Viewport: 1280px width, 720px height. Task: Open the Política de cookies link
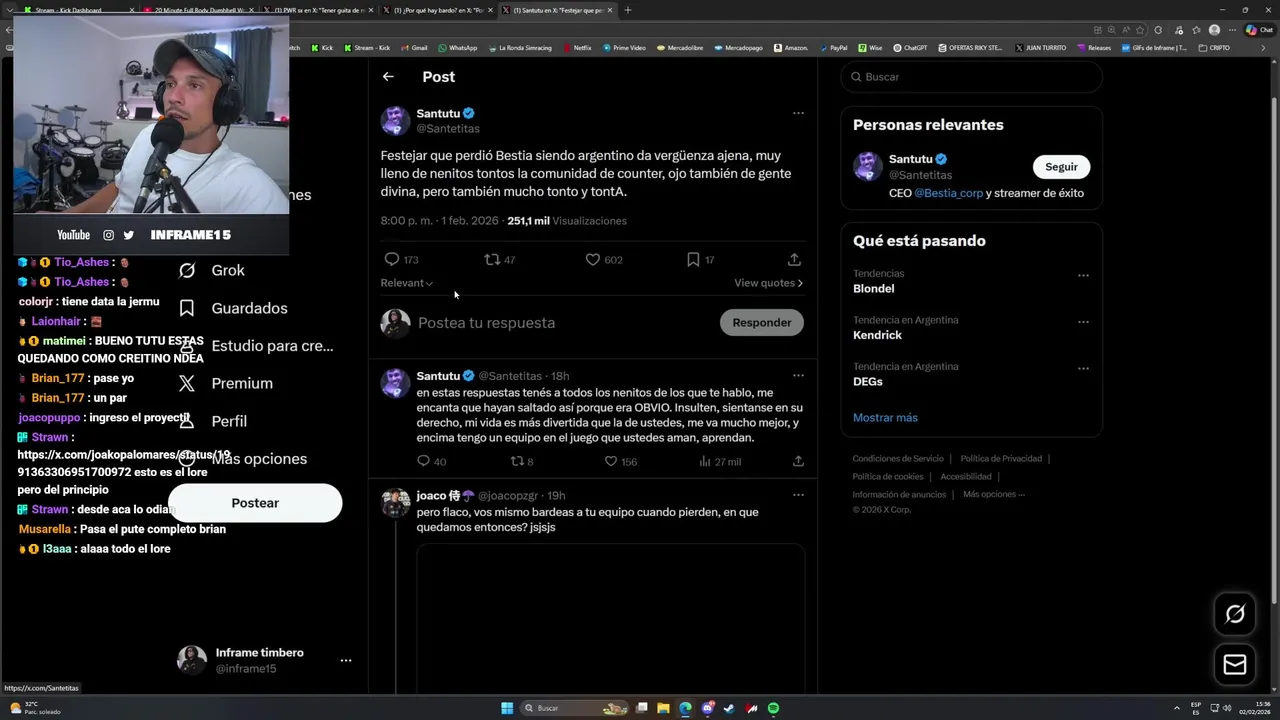888,476
